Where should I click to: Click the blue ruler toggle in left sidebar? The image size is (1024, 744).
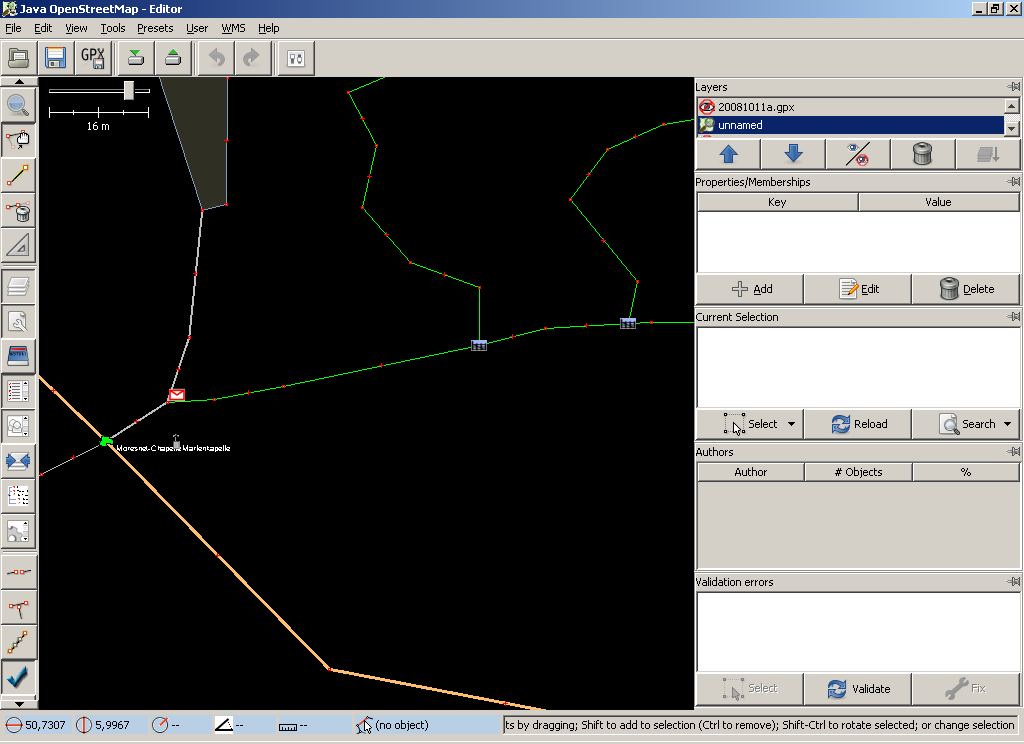click(18, 356)
